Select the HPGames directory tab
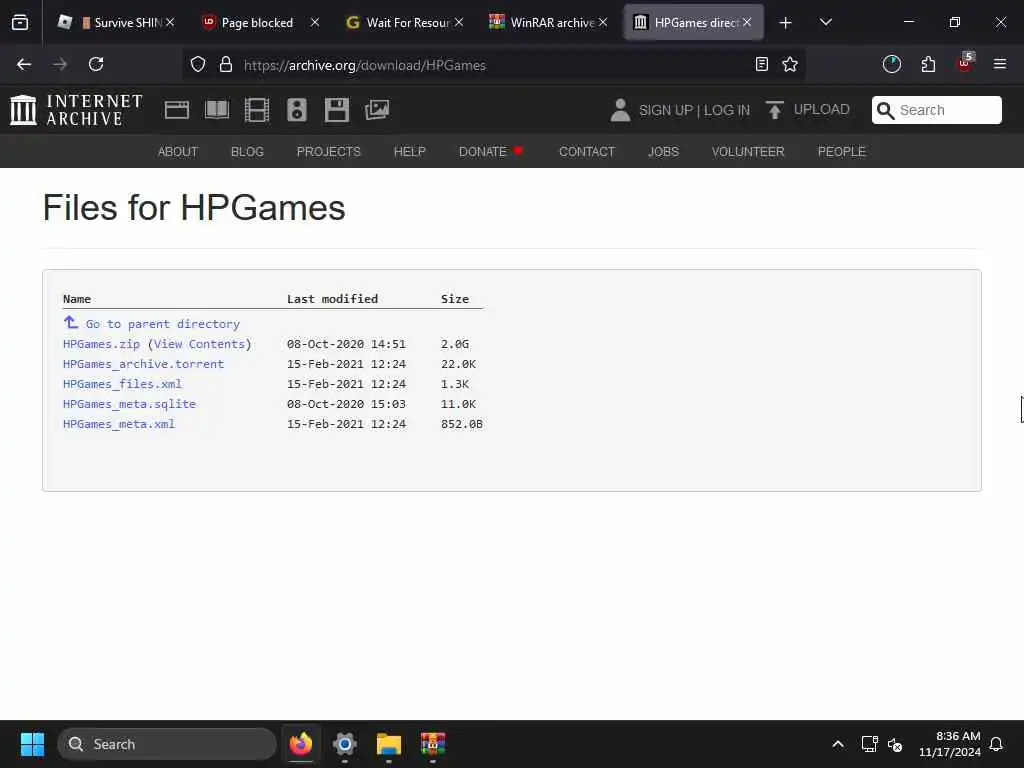Screen dimensions: 1024x768 [694, 23]
